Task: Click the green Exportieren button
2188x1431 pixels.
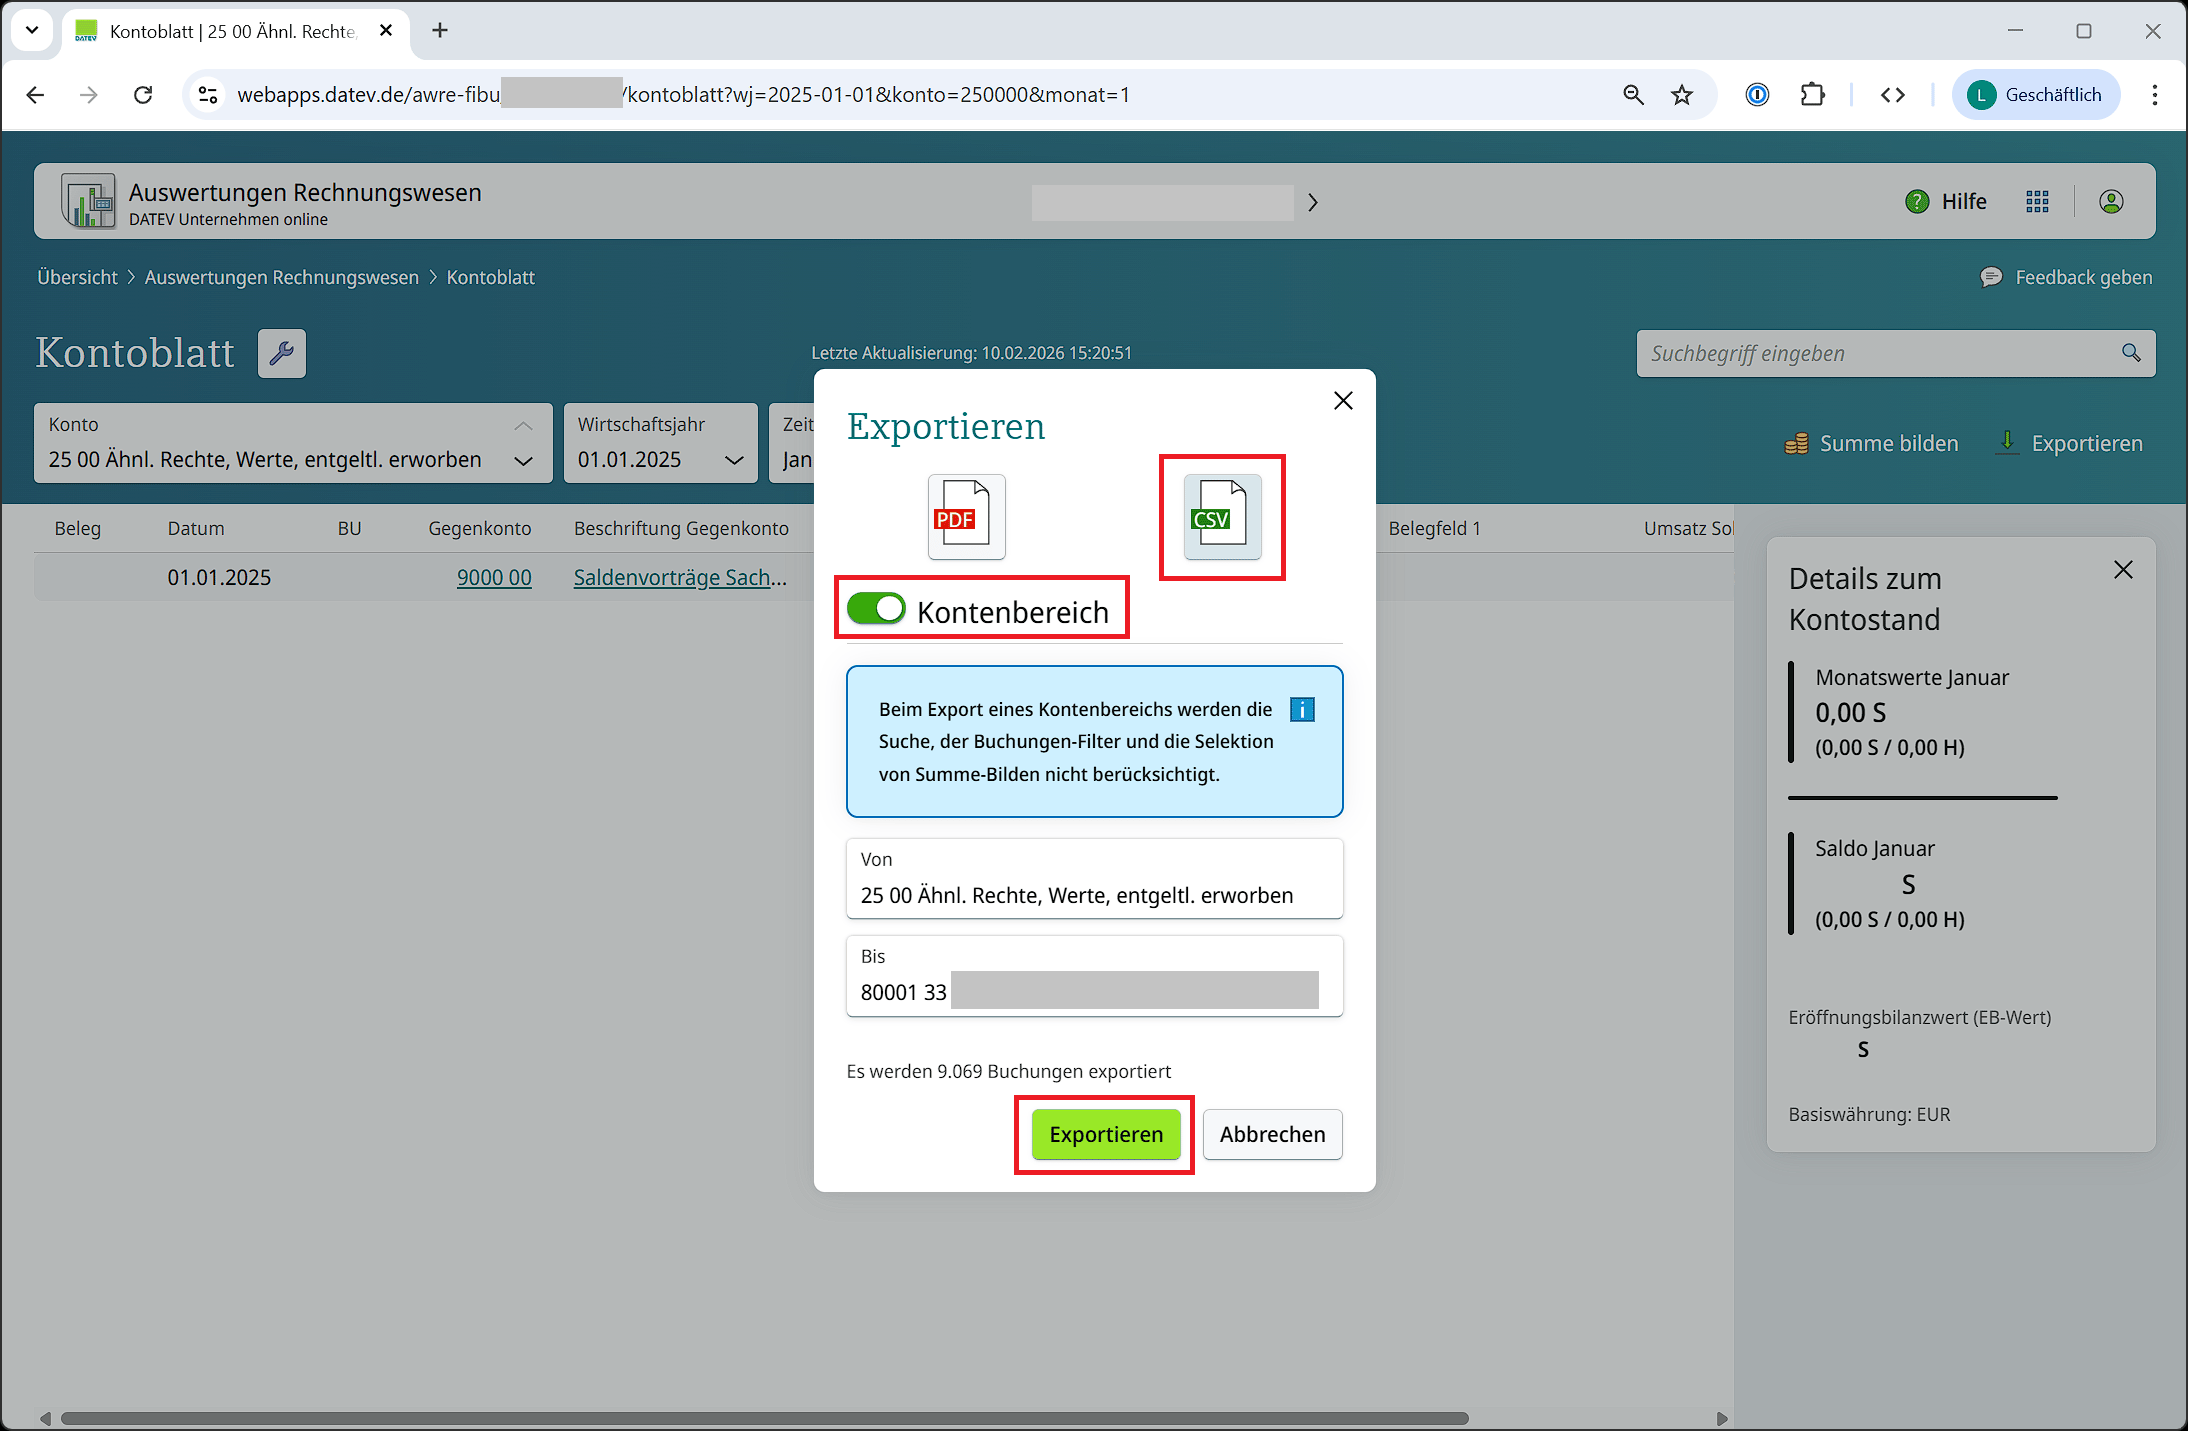Action: coord(1106,1134)
